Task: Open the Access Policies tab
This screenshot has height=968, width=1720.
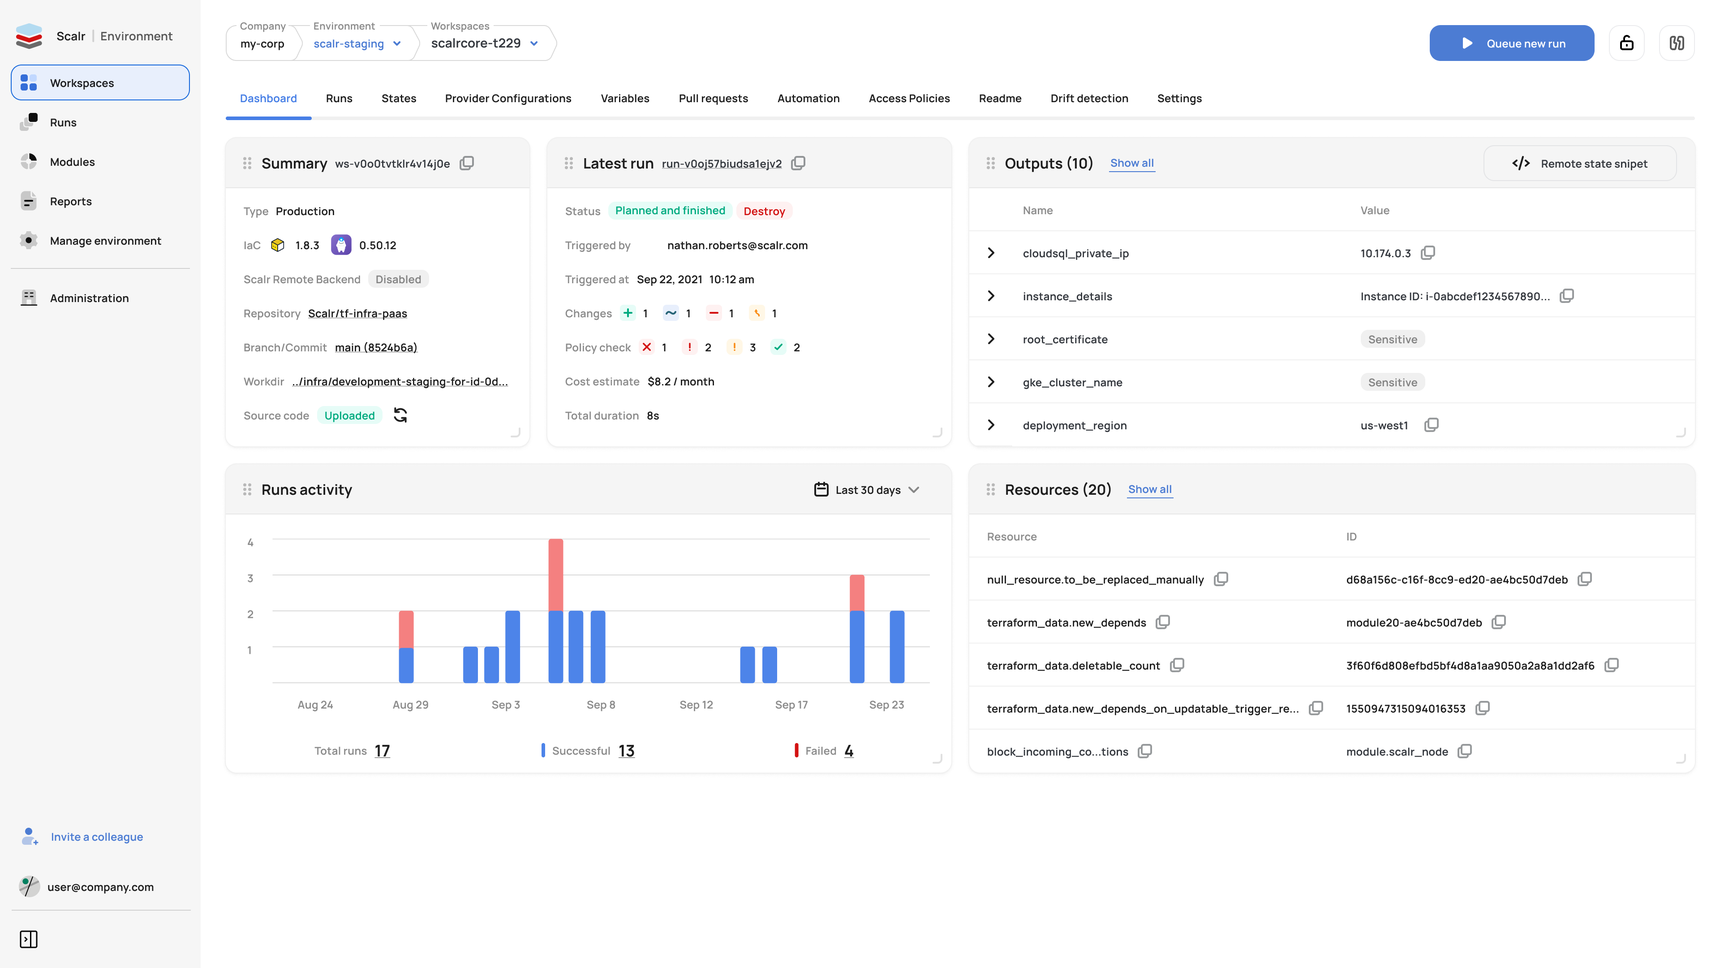Action: click(x=909, y=98)
